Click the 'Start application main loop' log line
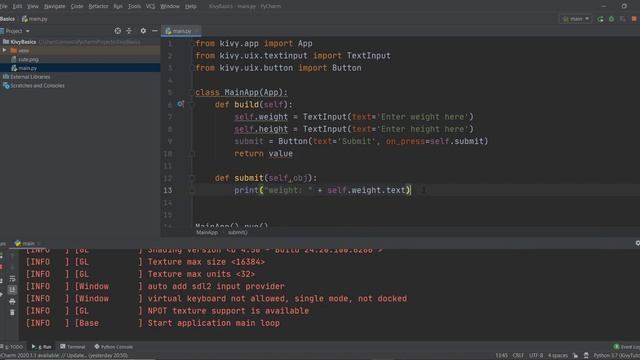This screenshot has width=640, height=360. pos(213,323)
